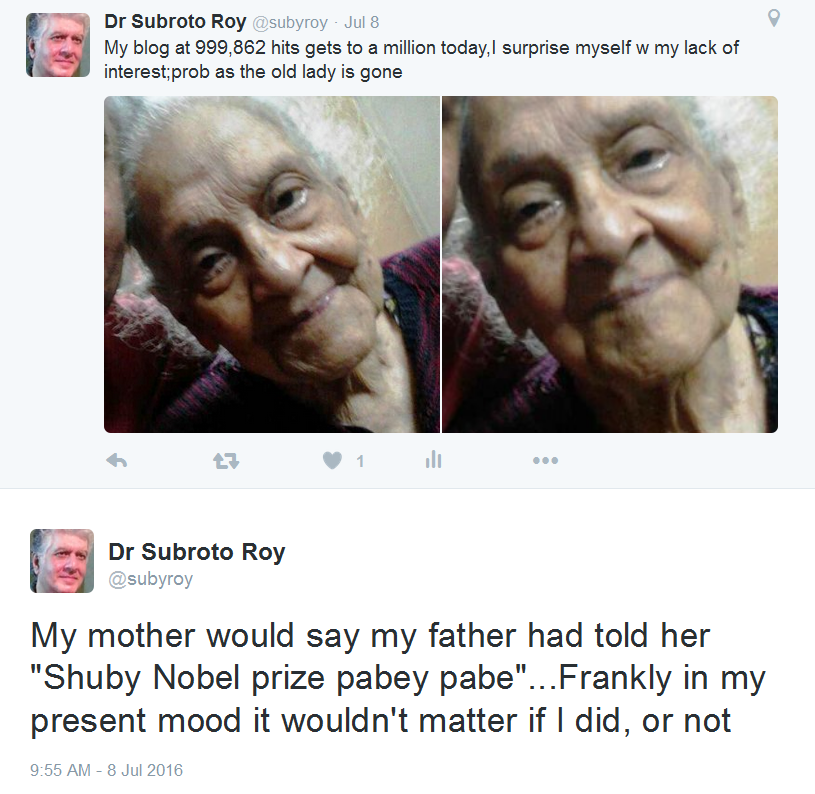Retweet the blog hits tweet
The width and height of the screenshot is (815, 794).
pyautogui.click(x=226, y=460)
